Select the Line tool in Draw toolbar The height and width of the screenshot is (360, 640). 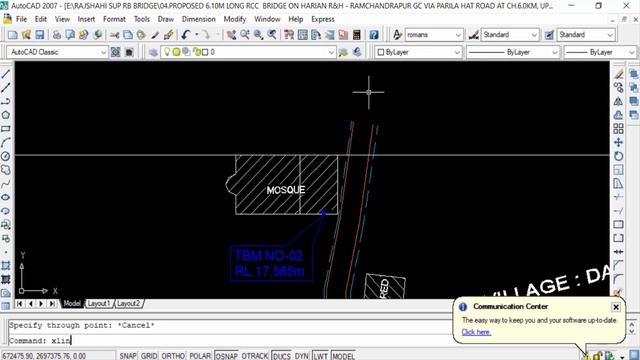(6, 74)
